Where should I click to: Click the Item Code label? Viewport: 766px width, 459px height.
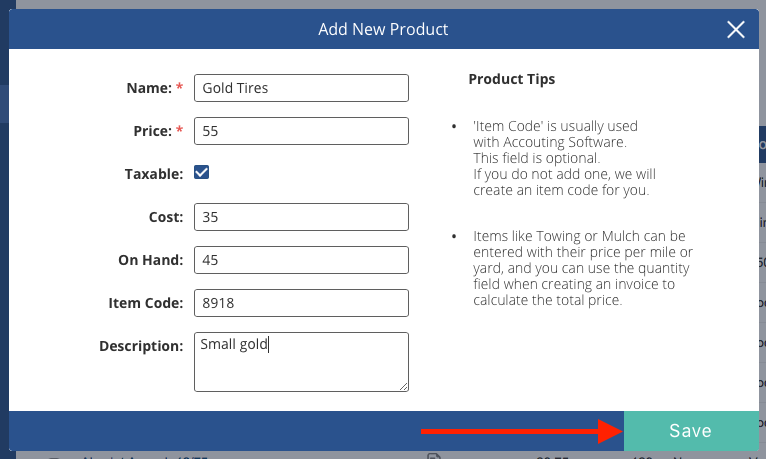coord(146,303)
